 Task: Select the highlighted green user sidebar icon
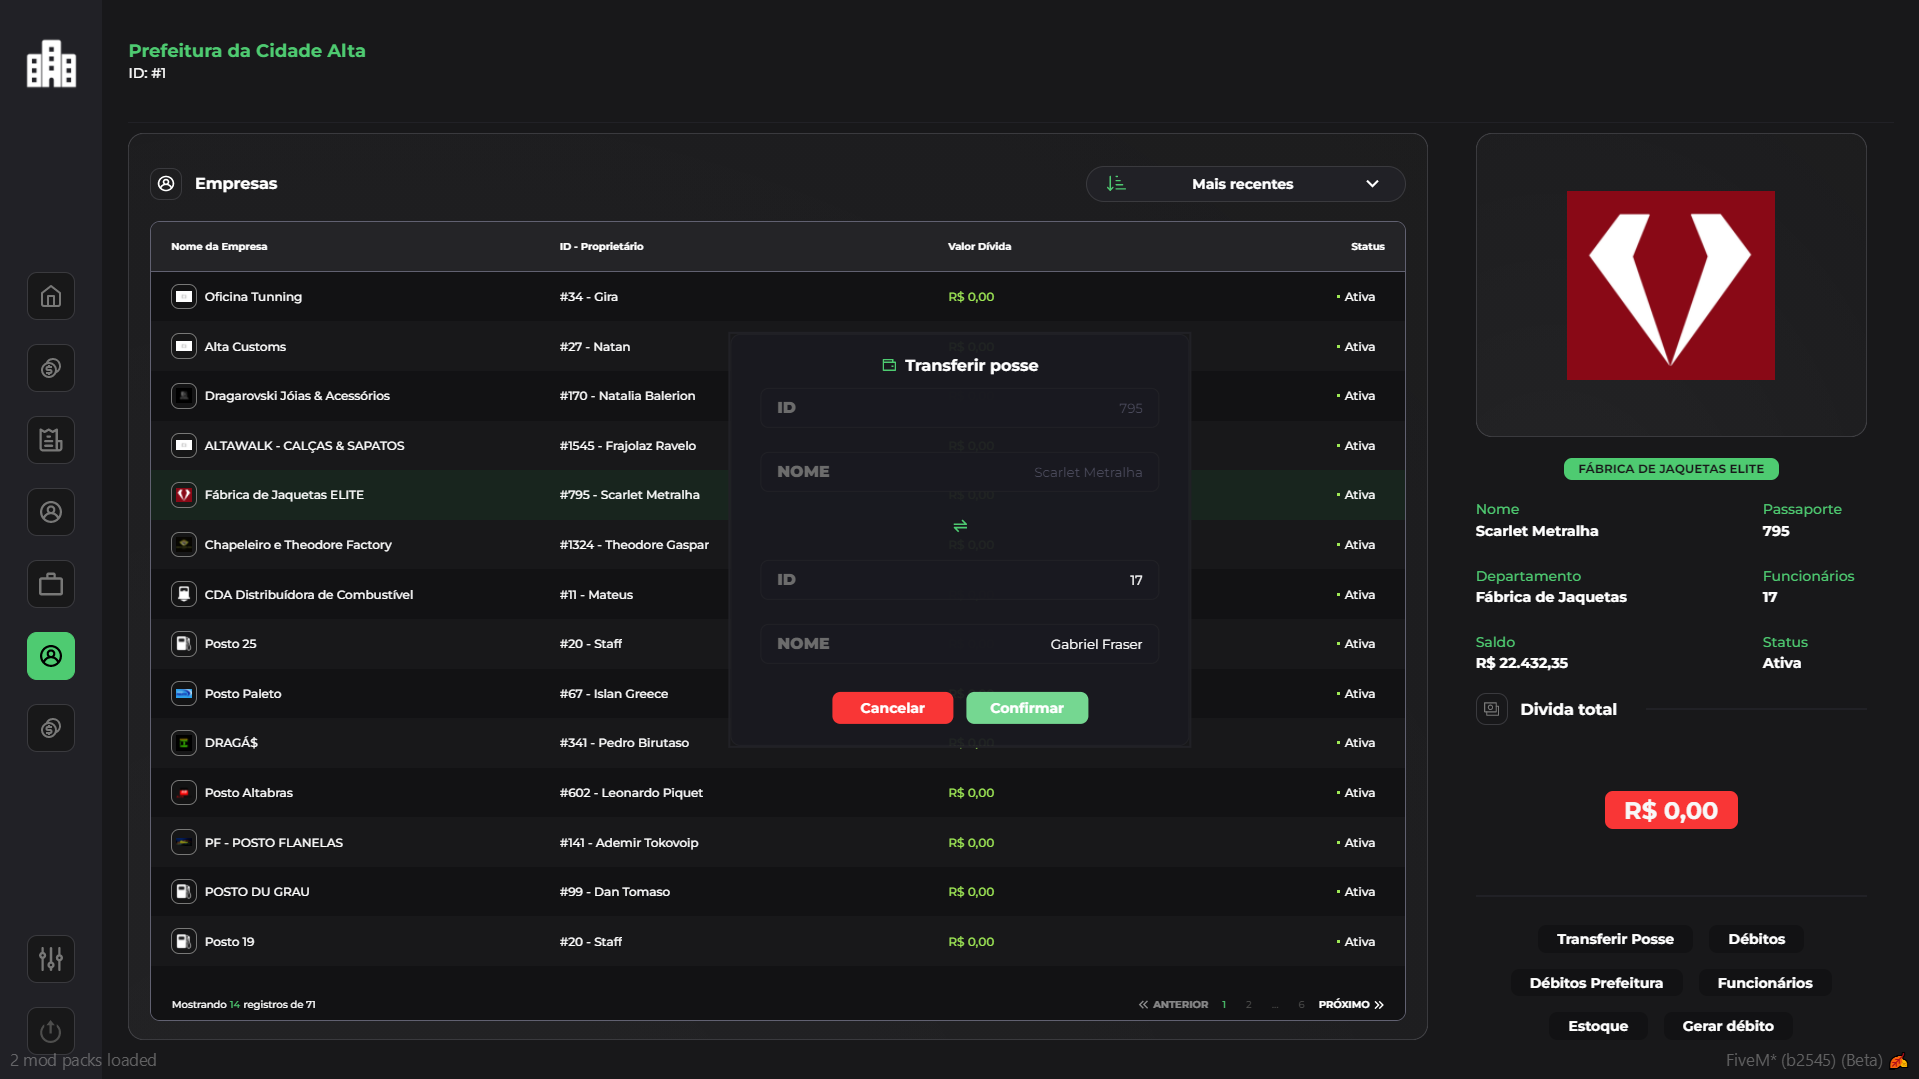pyautogui.click(x=51, y=656)
